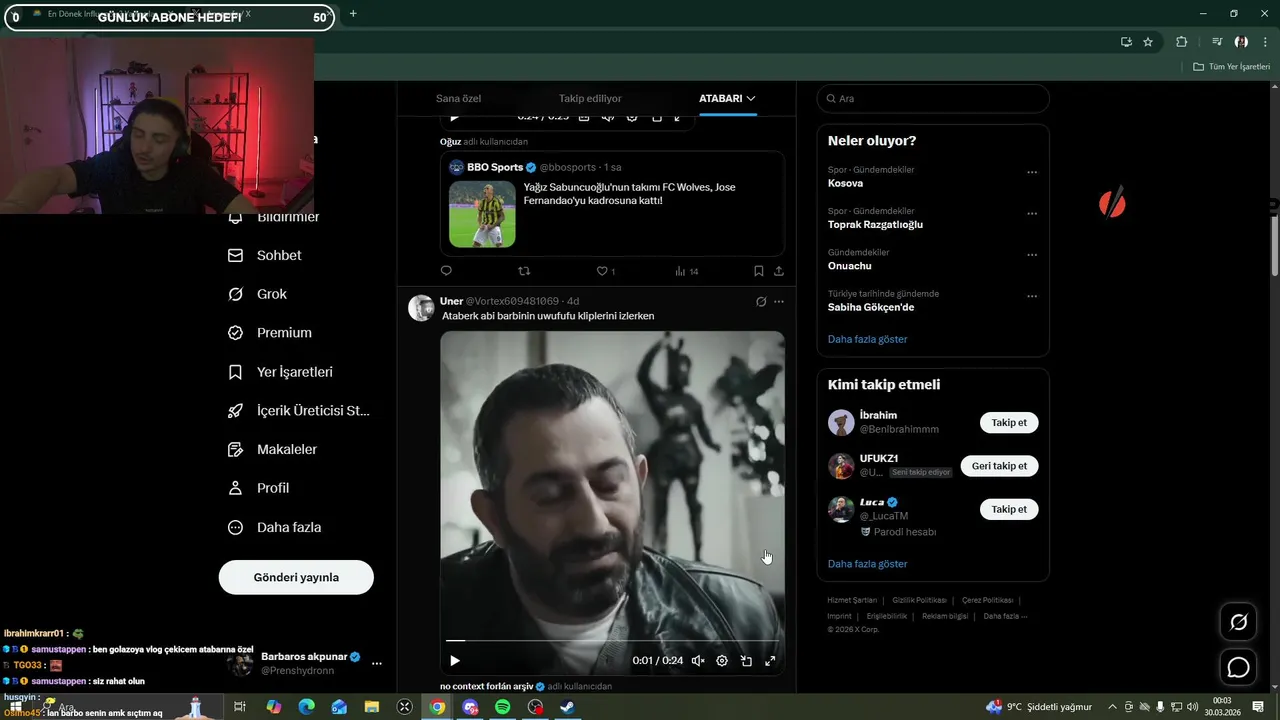Click the Ara search field on X
Screen dimensions: 1280x720
933,98
